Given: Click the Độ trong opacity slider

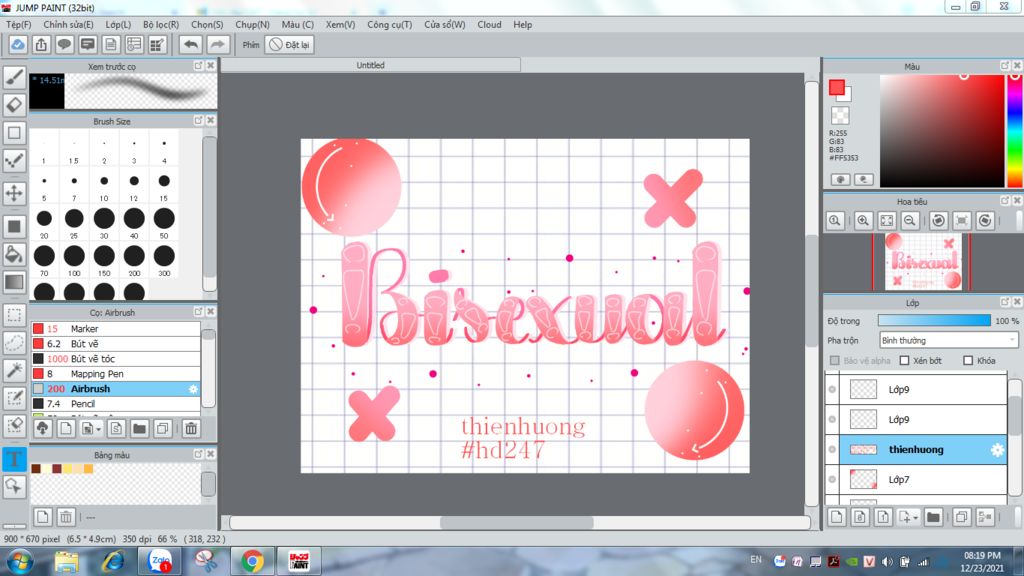Looking at the screenshot, I should 934,321.
